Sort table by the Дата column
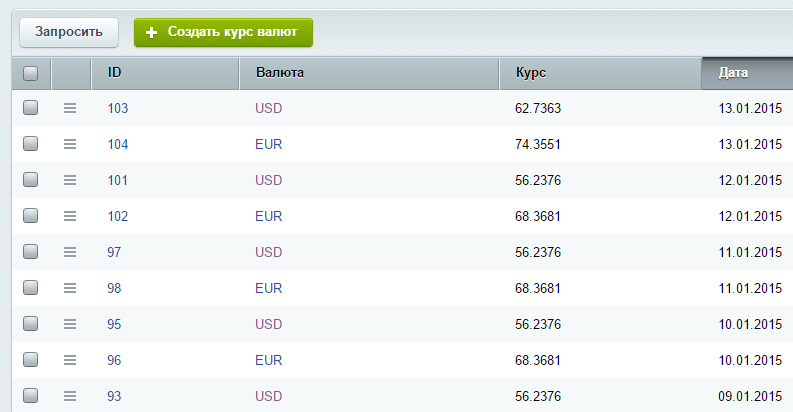 point(746,73)
